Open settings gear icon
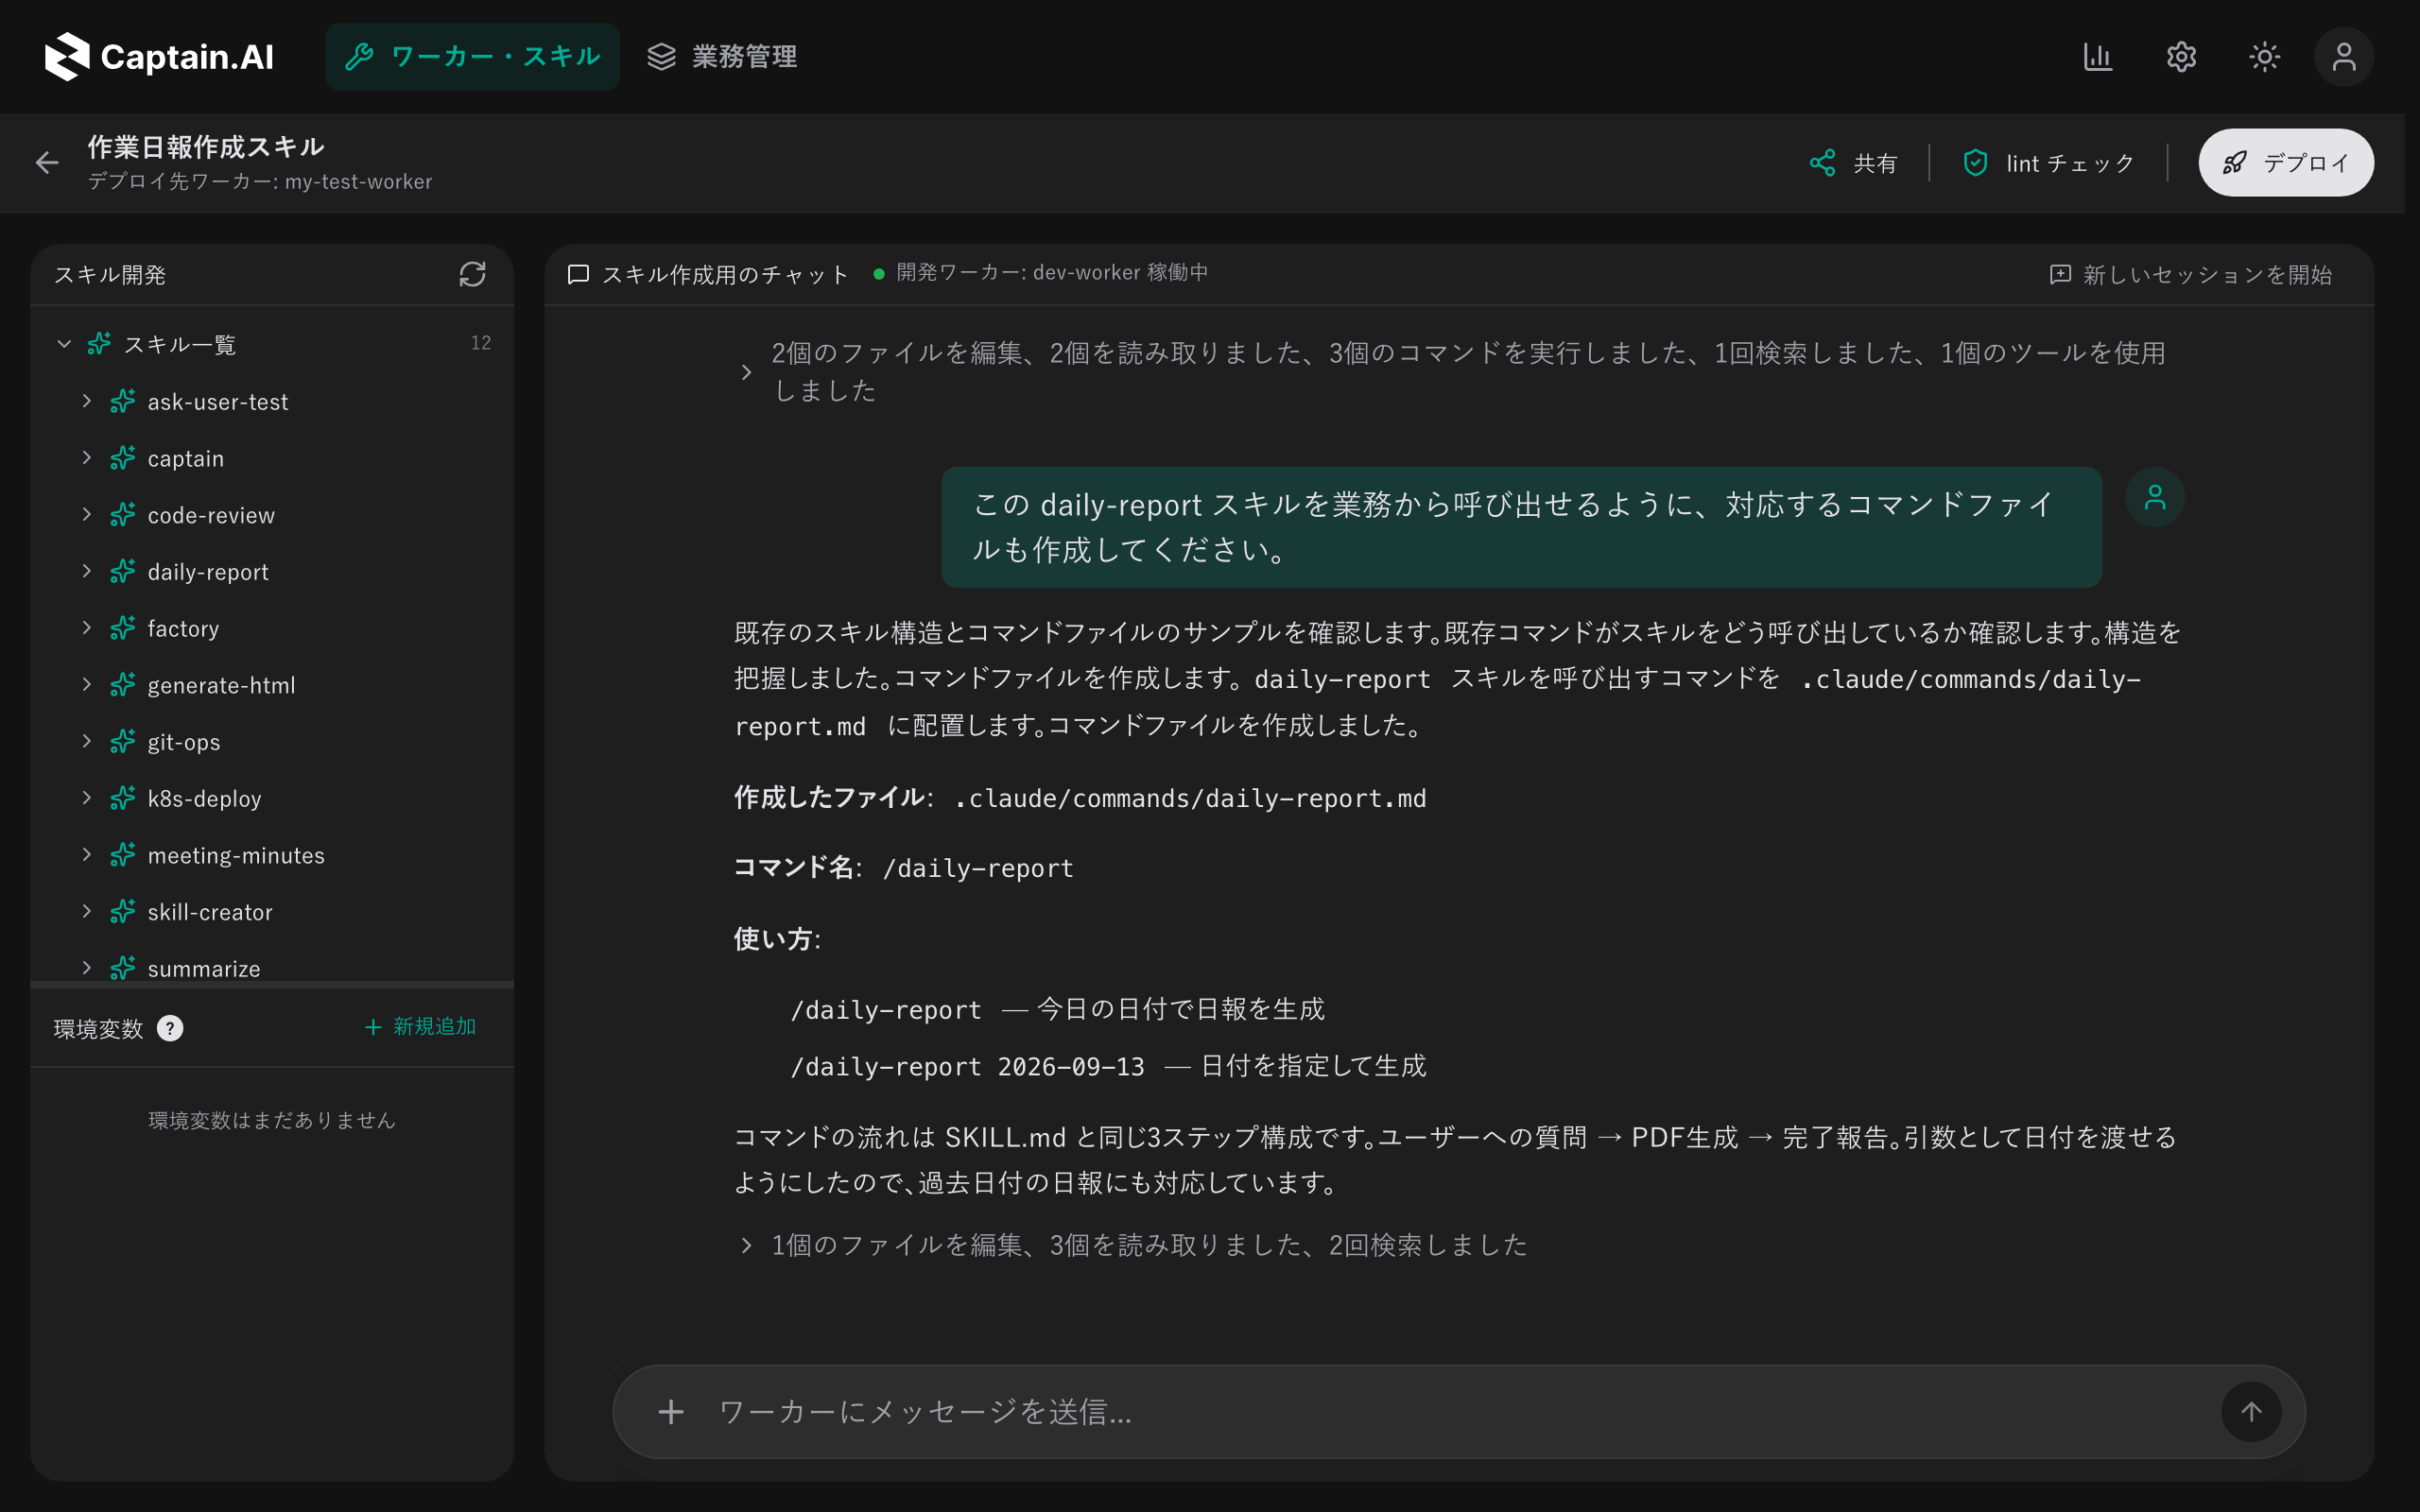This screenshot has height=1512, width=2420. (x=2181, y=57)
